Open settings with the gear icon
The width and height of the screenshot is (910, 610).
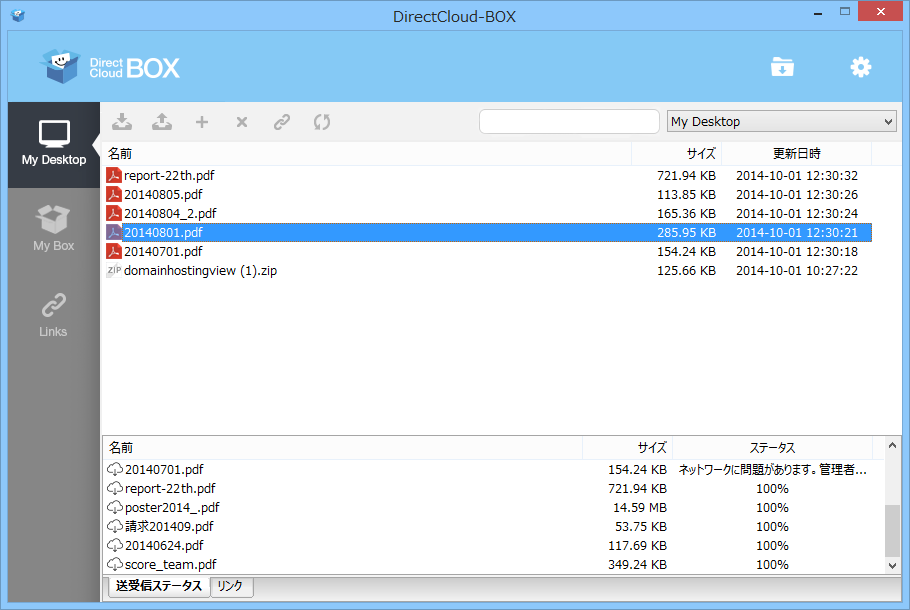pos(861,67)
